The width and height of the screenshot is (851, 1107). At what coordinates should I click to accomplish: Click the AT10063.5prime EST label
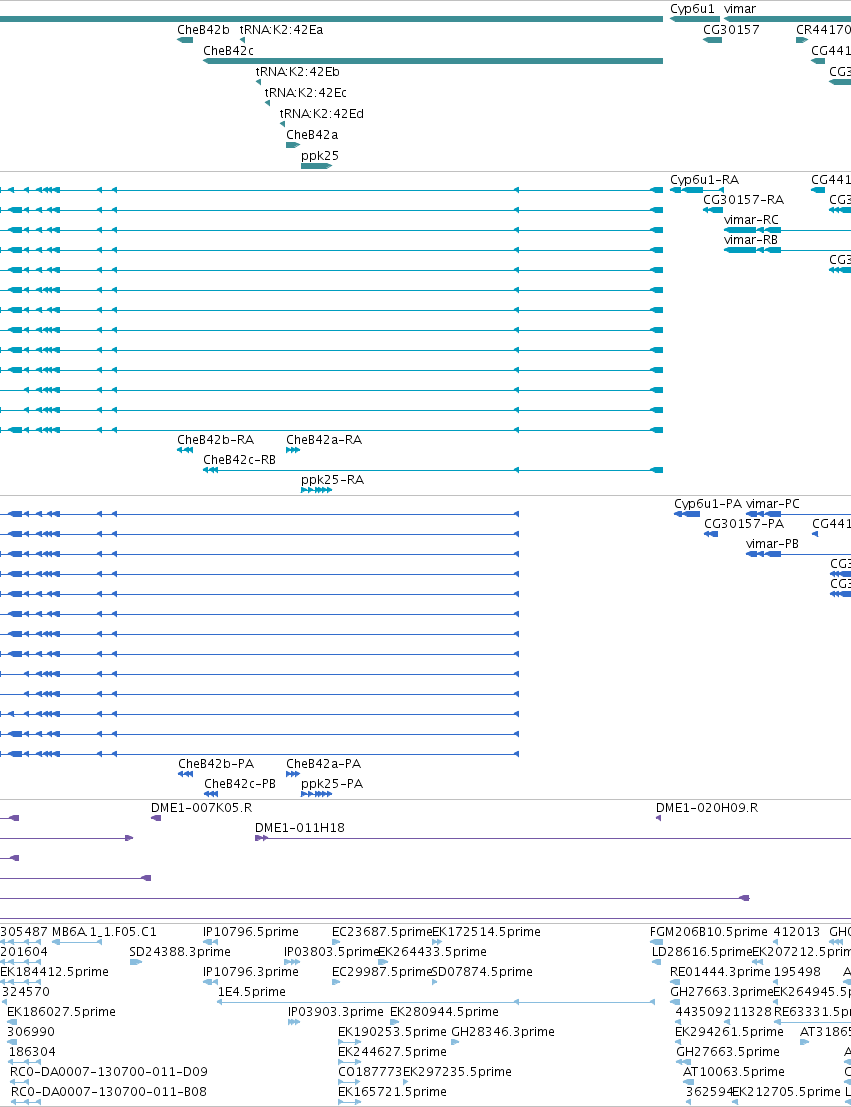[734, 1072]
